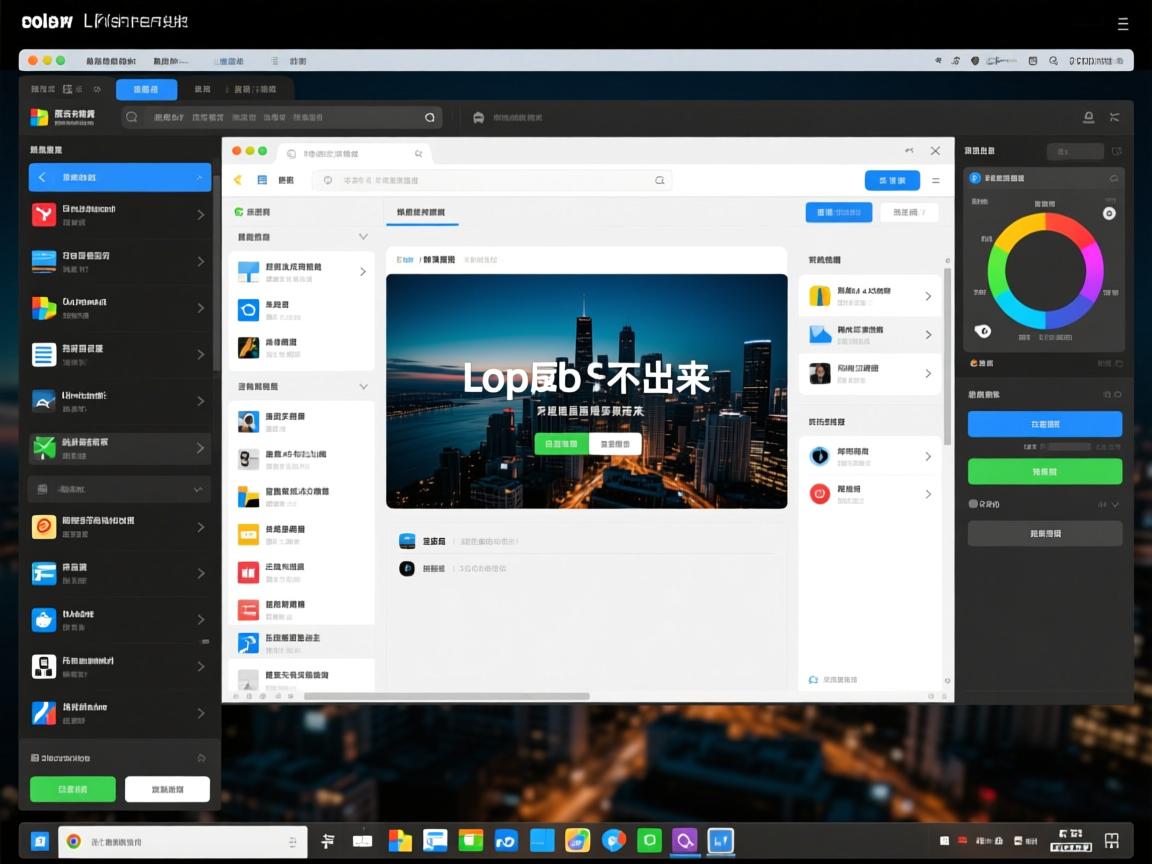Select the eyedropper tool below the color wheel
Viewport: 1152px width, 864px height.
pyautogui.click(x=982, y=331)
